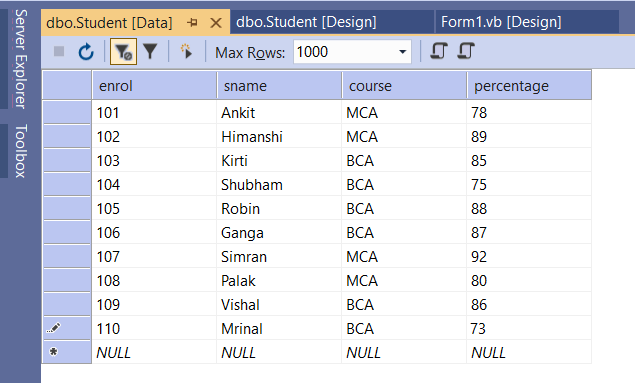This screenshot has height=383, width=635.
Task: Click the select-all corner cell of grid
Action: point(67,85)
